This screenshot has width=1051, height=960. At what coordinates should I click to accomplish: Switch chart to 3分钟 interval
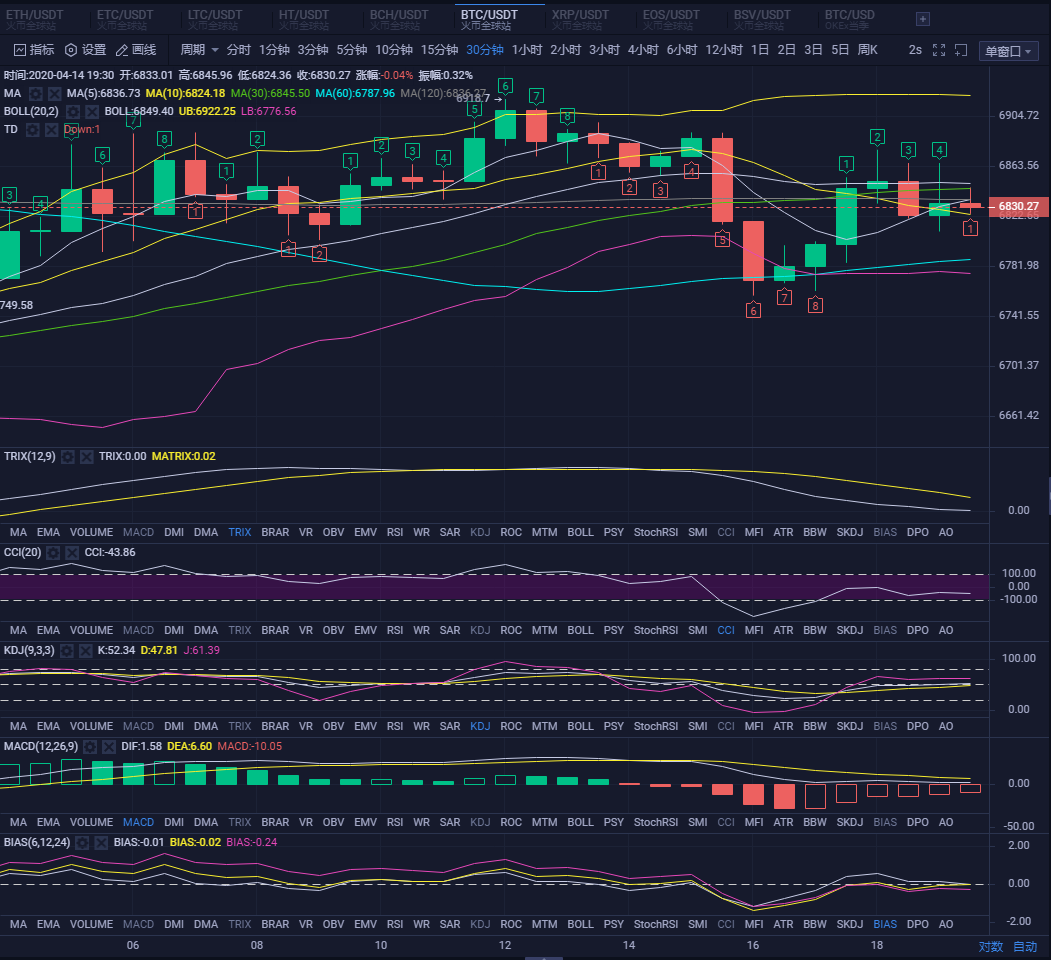312,50
